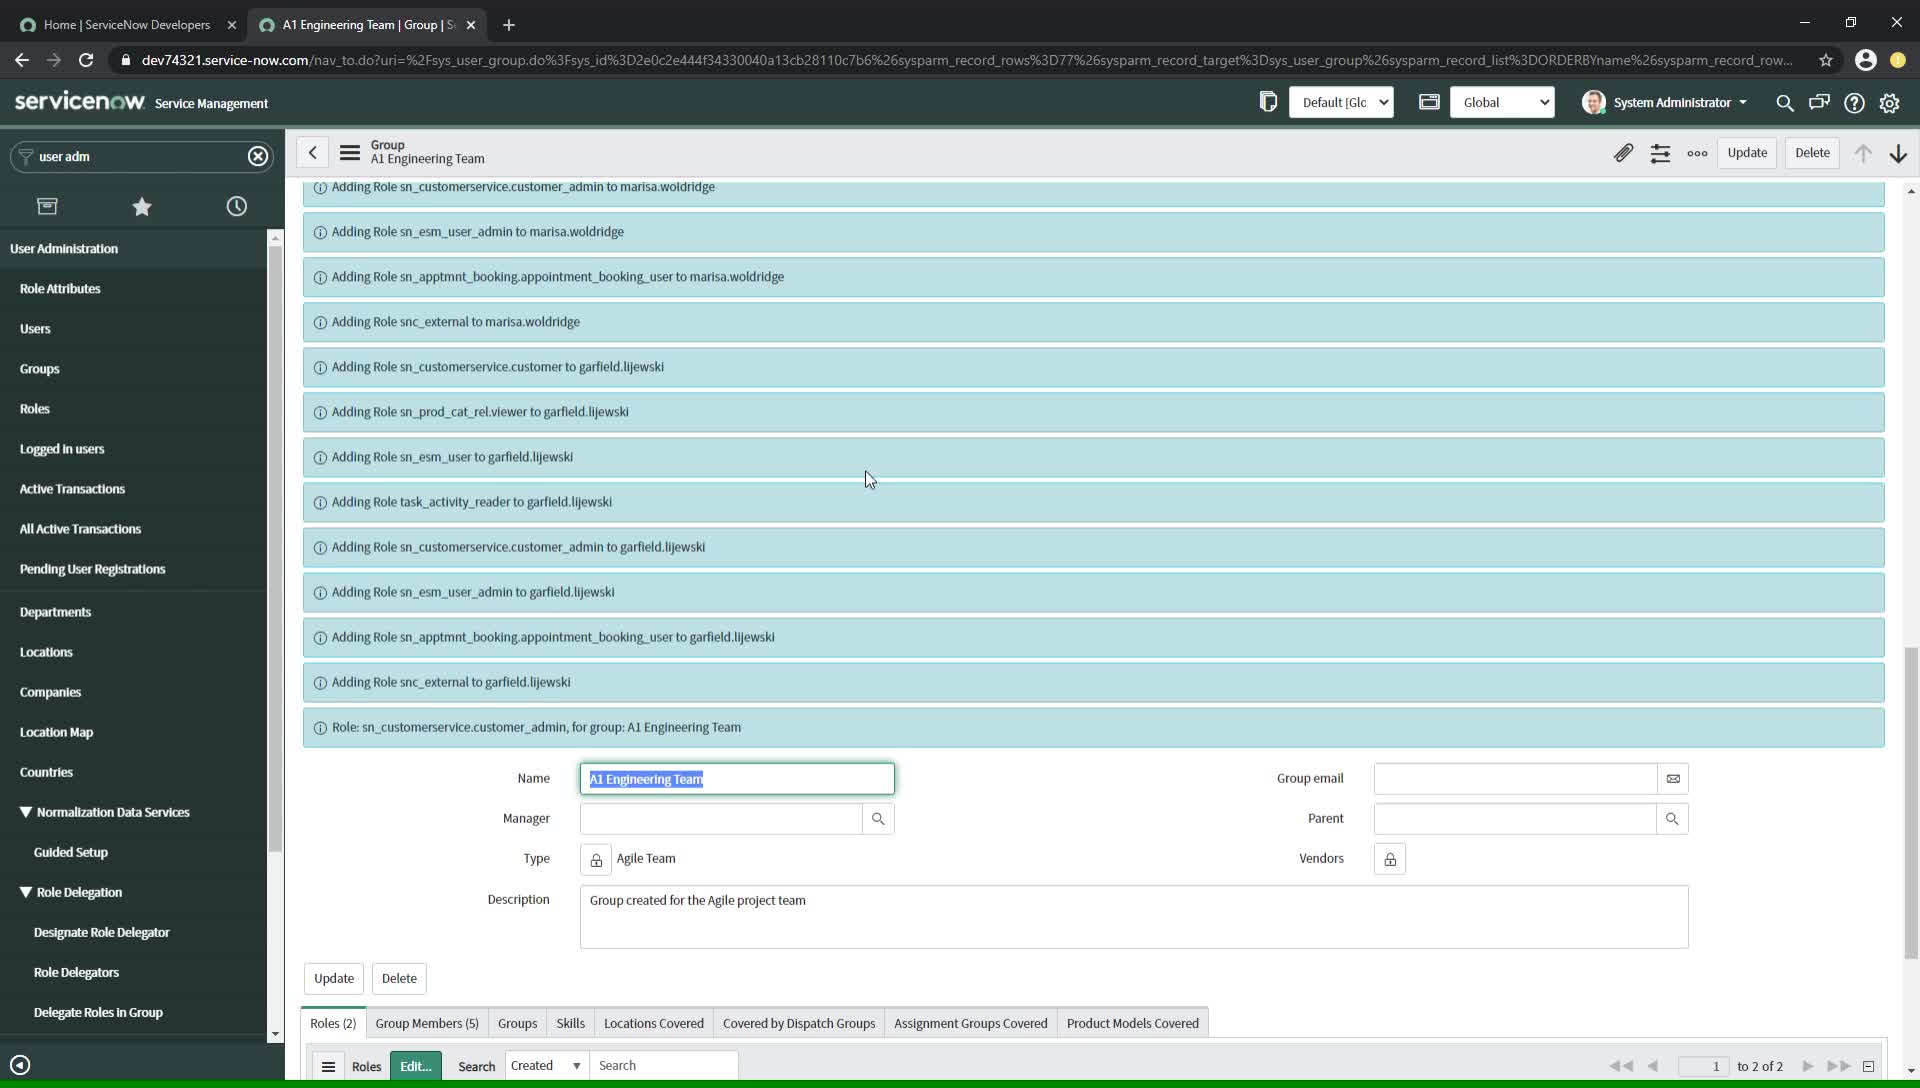Click the Group email envelope icon

(1673, 778)
